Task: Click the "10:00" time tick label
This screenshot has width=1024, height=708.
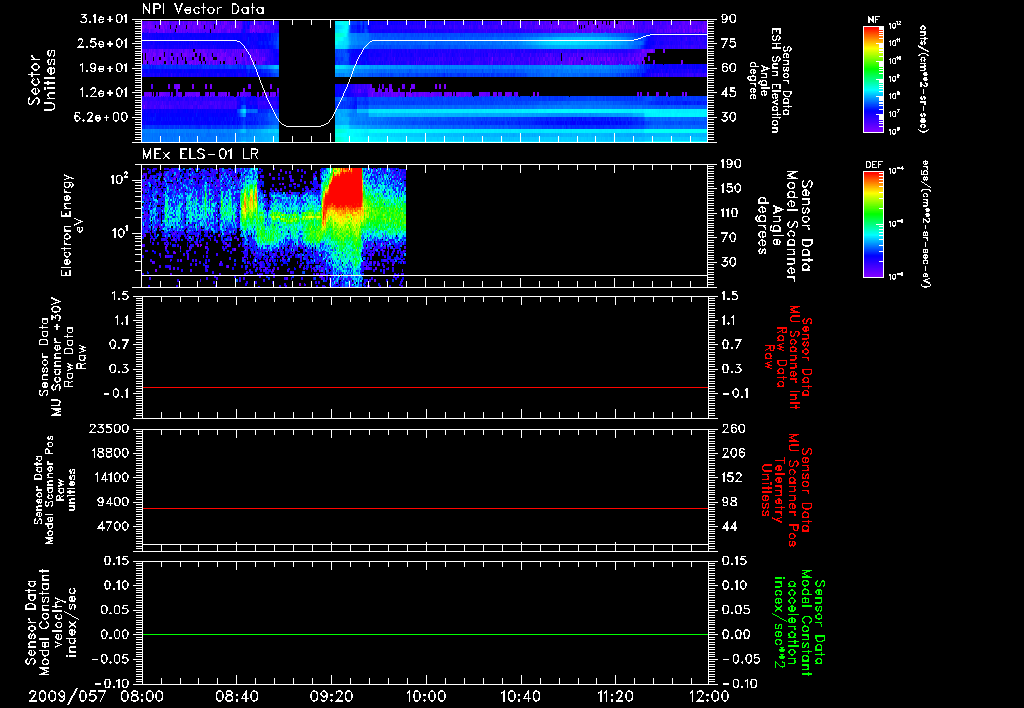Action: pos(426,696)
